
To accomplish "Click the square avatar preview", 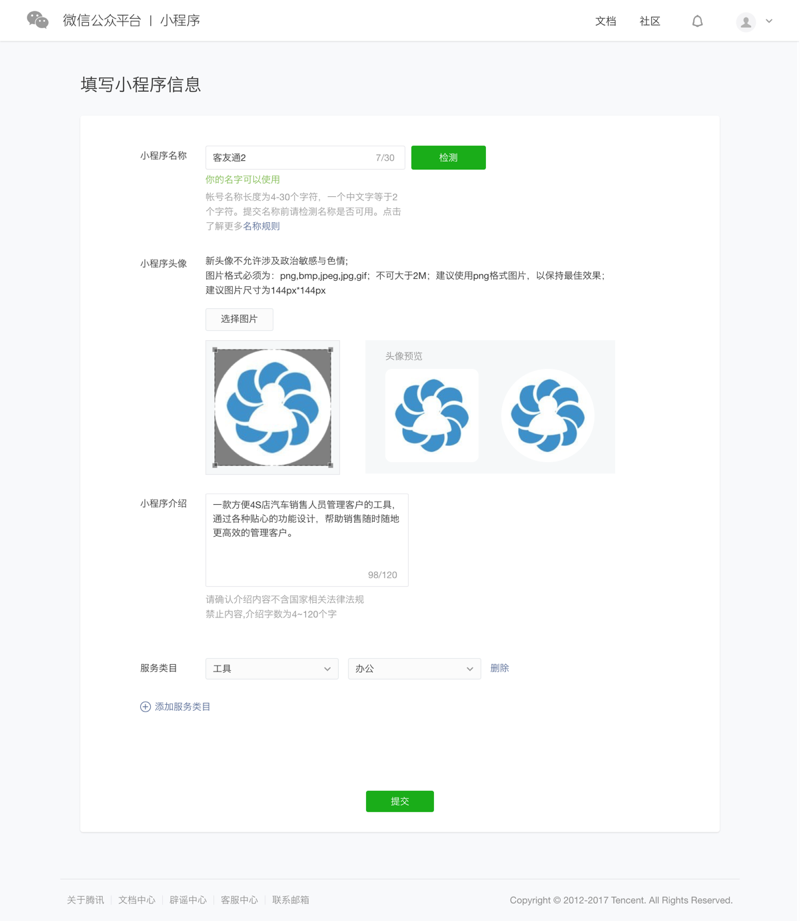I will tap(432, 415).
